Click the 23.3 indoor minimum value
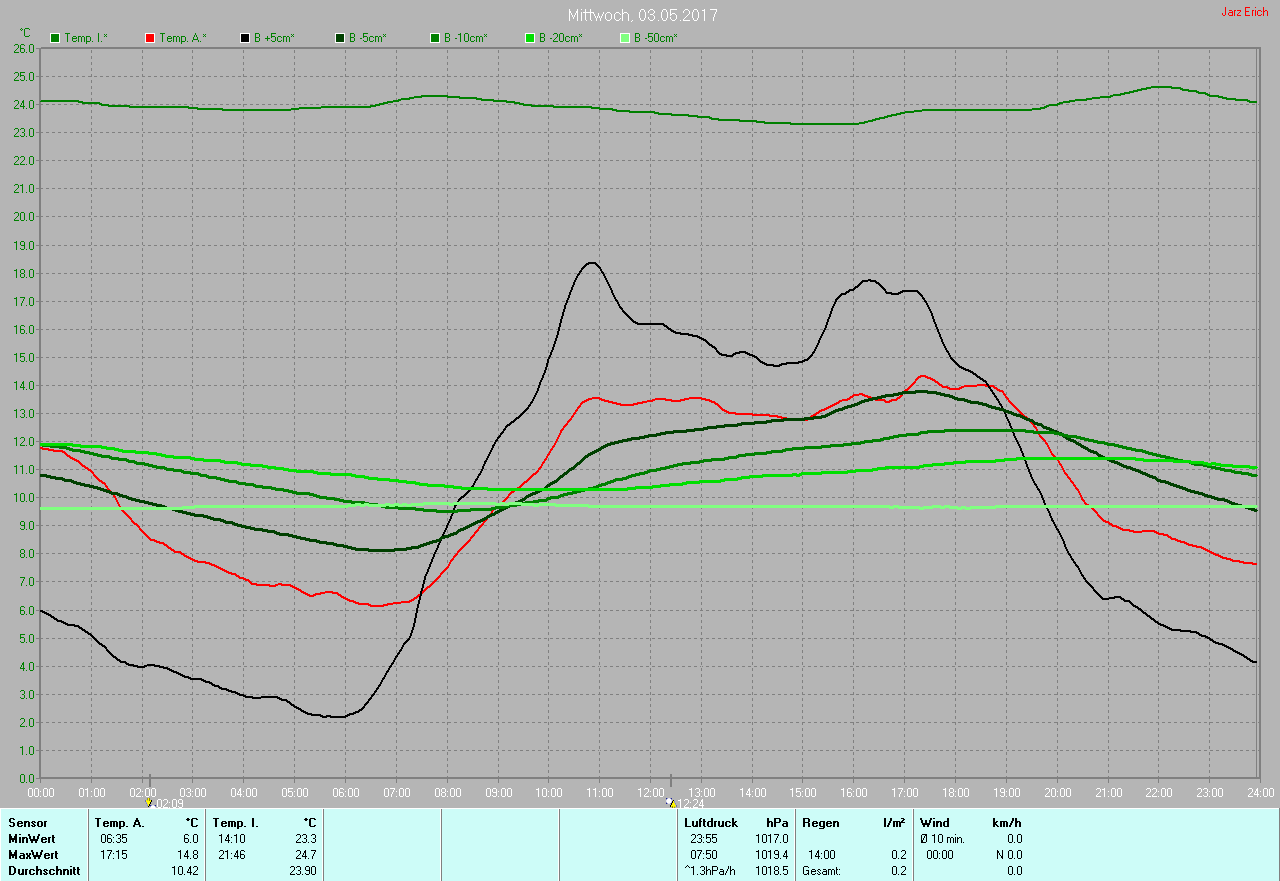This screenshot has height=881, width=1280. pyautogui.click(x=305, y=839)
